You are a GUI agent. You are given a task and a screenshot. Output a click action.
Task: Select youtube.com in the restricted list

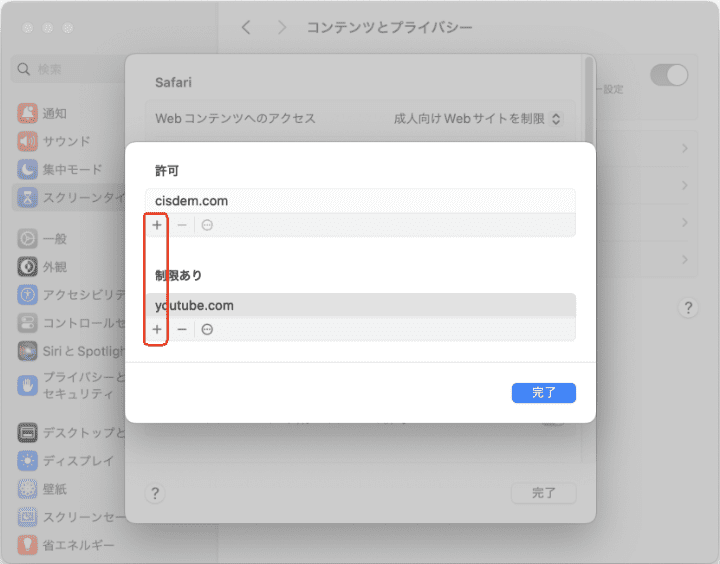click(360, 305)
